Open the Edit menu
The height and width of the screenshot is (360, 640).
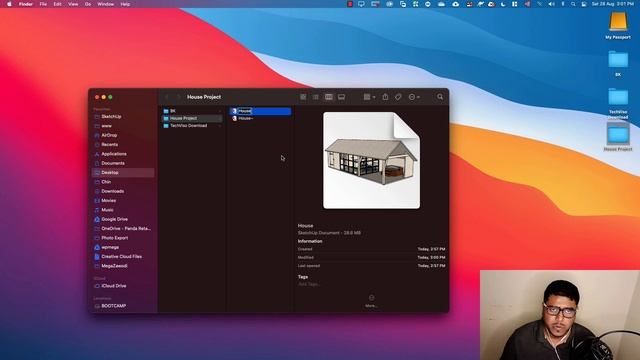(x=58, y=4)
